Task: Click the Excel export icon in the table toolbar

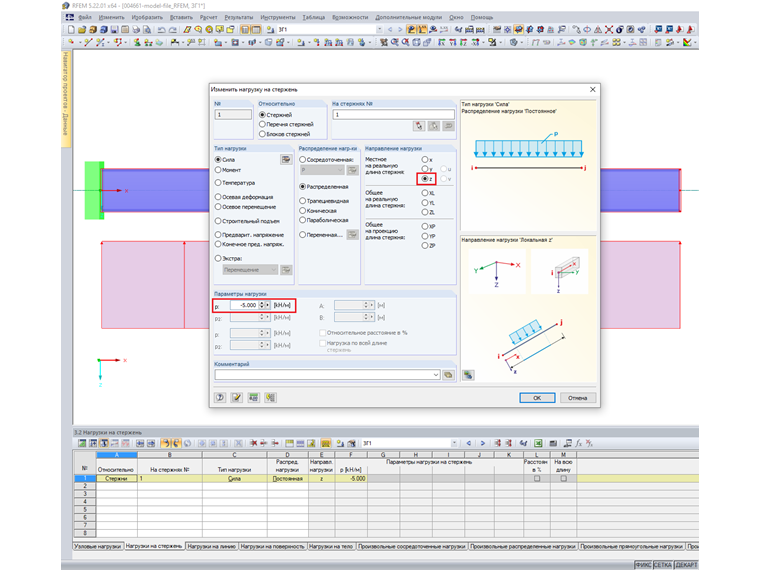Action: (x=538, y=443)
